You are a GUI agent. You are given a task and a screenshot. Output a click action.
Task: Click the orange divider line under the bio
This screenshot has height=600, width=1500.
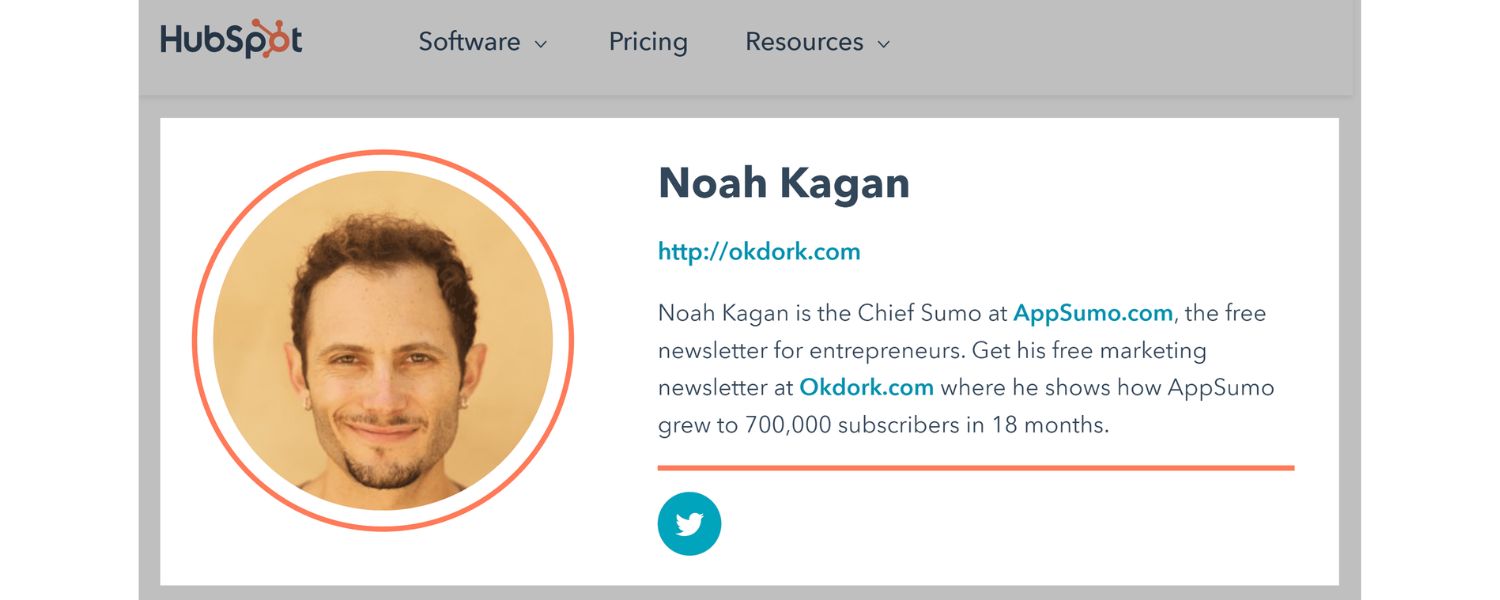pos(975,467)
